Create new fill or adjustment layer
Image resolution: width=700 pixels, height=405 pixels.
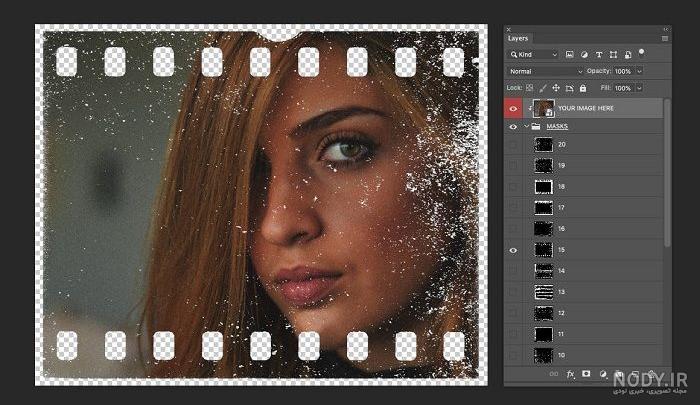[x=603, y=374]
